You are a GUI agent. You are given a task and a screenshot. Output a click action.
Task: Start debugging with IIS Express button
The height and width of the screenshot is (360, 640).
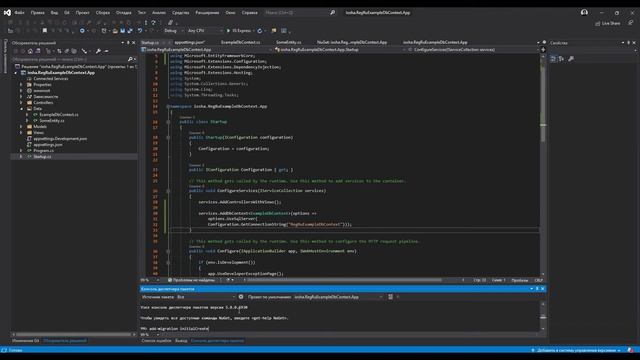click(239, 31)
